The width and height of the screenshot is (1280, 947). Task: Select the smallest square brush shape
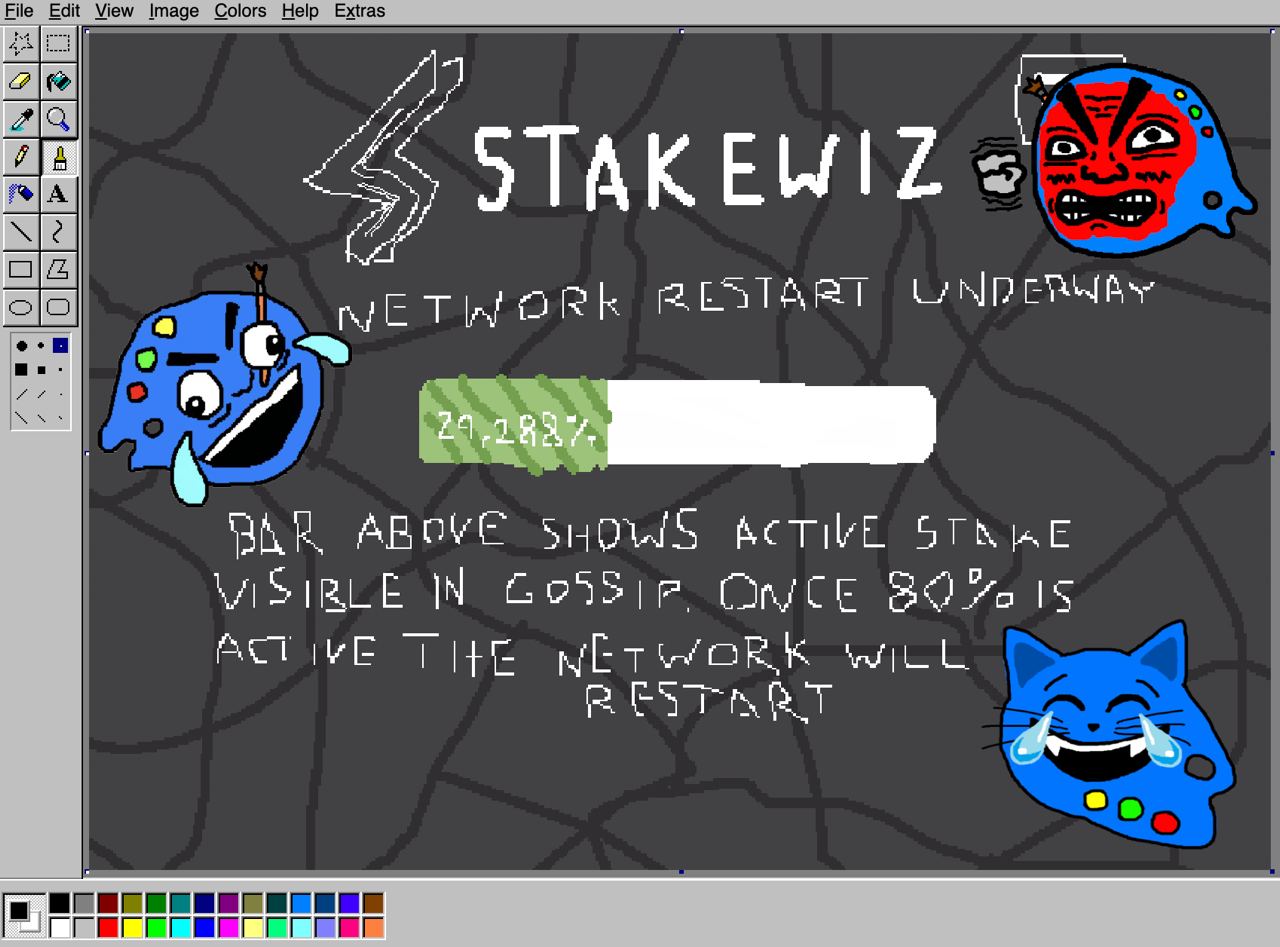tap(60, 370)
